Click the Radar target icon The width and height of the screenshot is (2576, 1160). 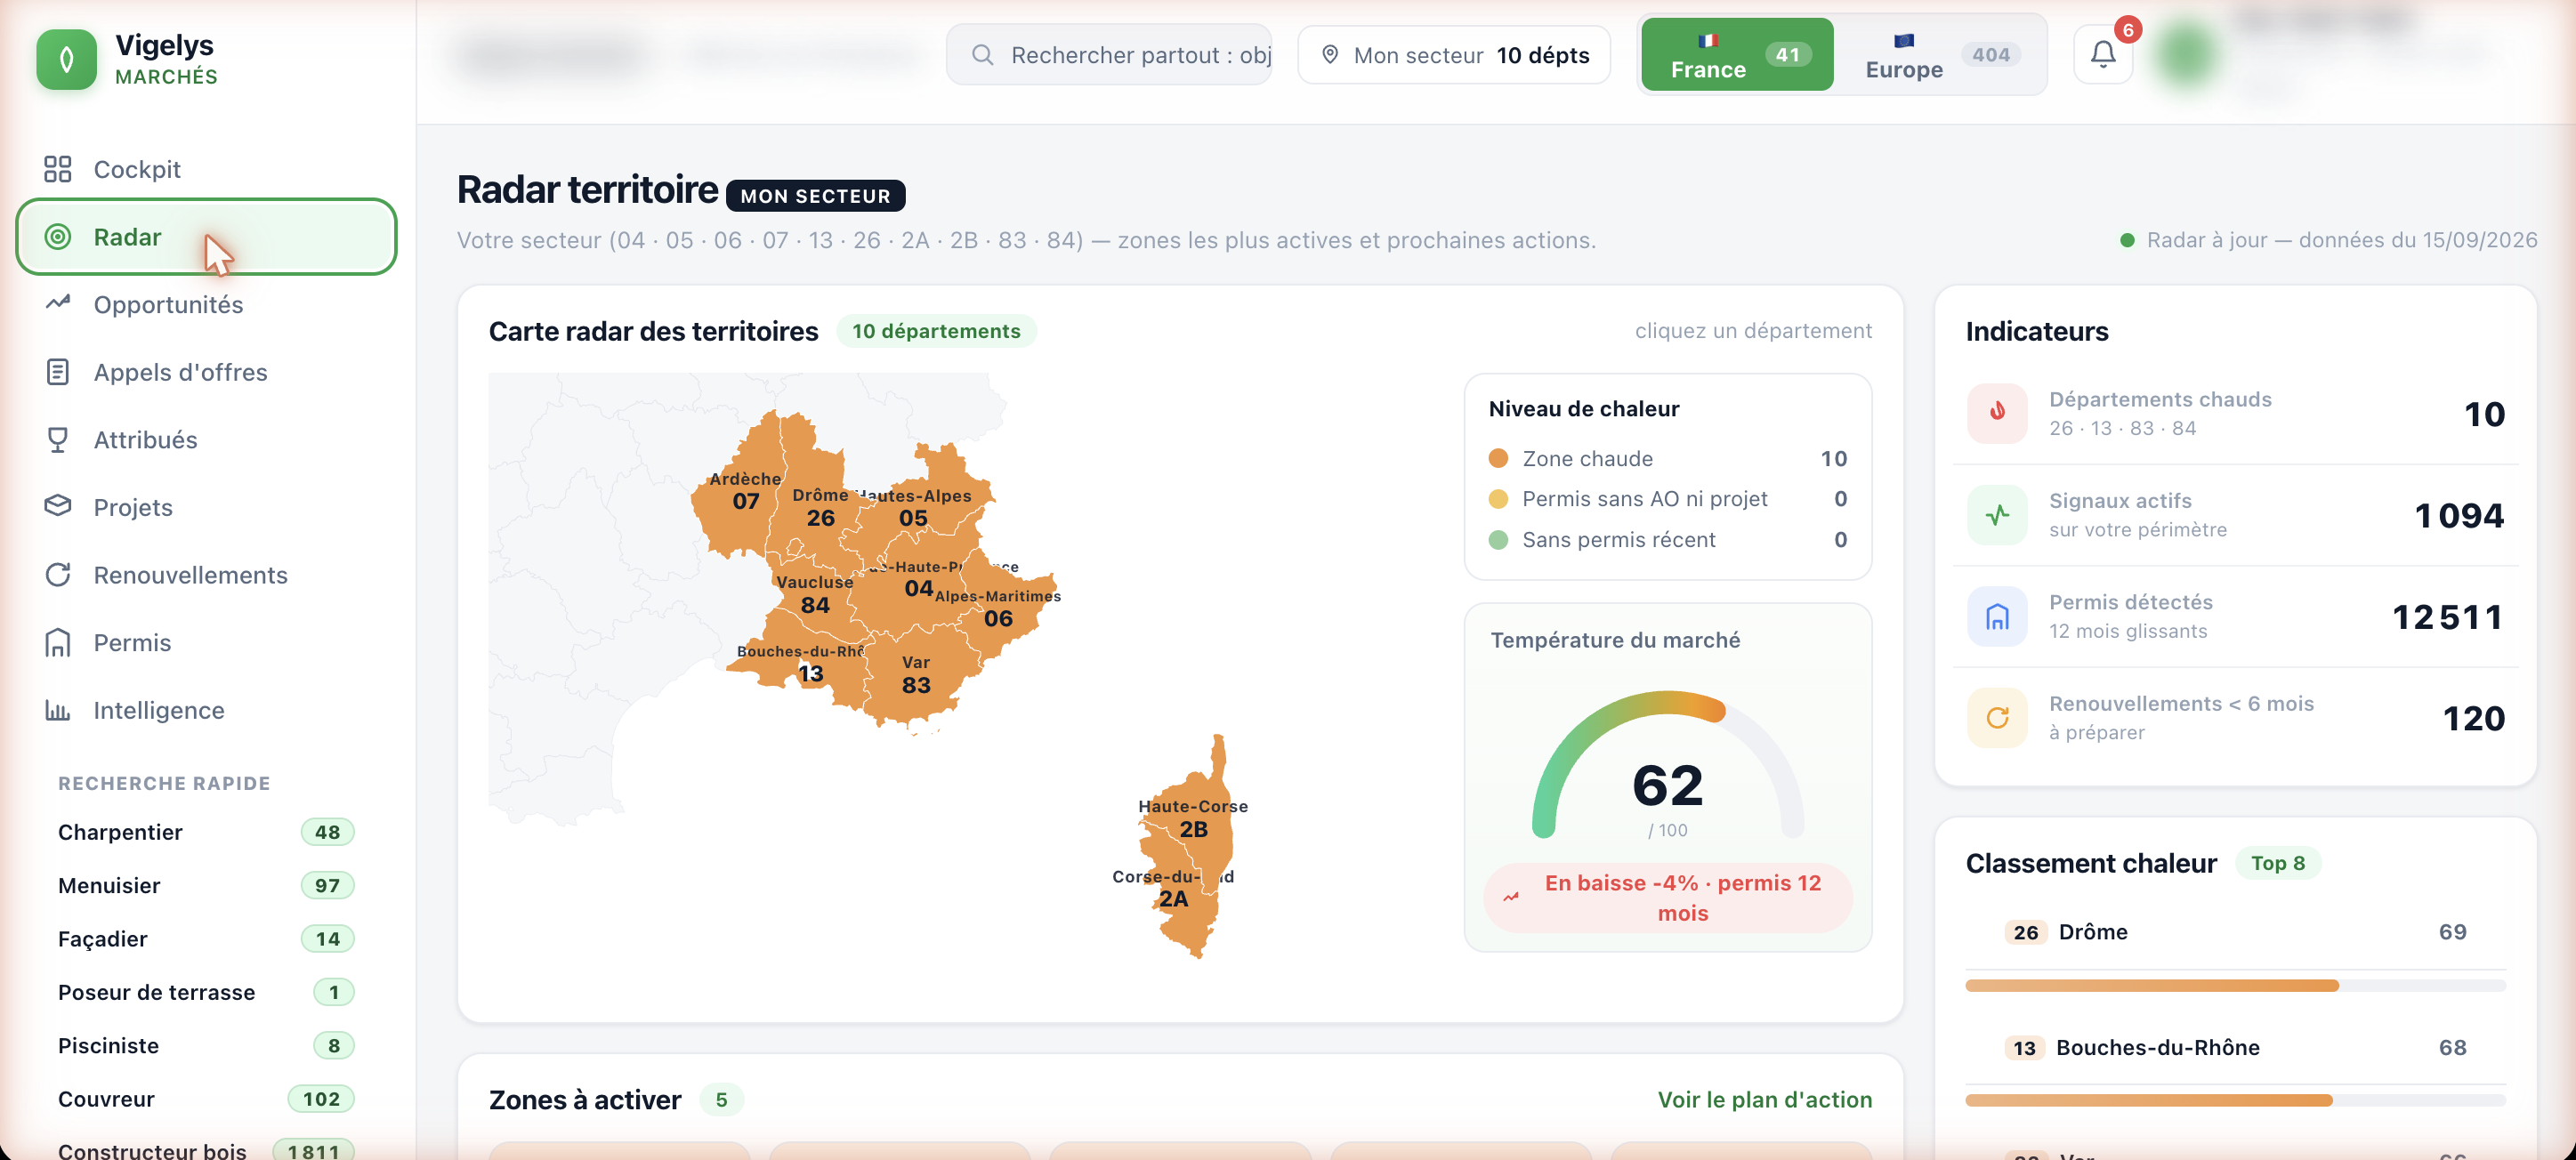click(x=58, y=237)
